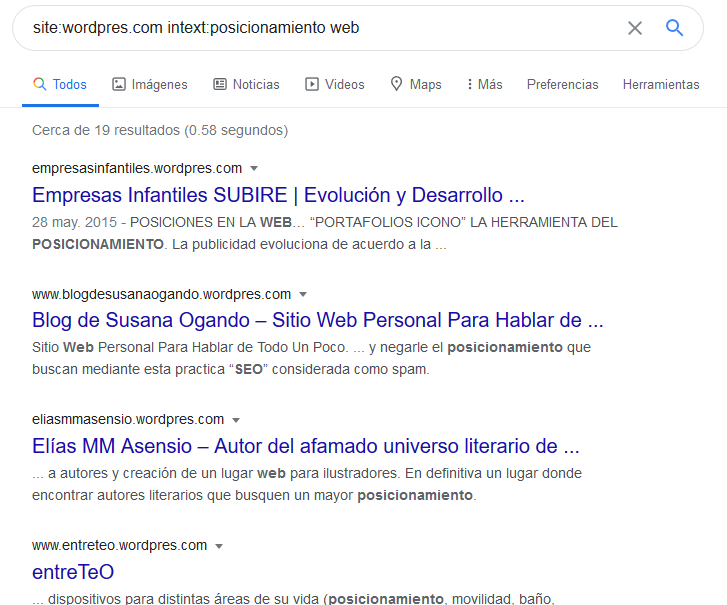Open dropdown arrow beside www.blogdesusanaogando.wordpres.com
The height and width of the screenshot is (605, 727).
303,295
